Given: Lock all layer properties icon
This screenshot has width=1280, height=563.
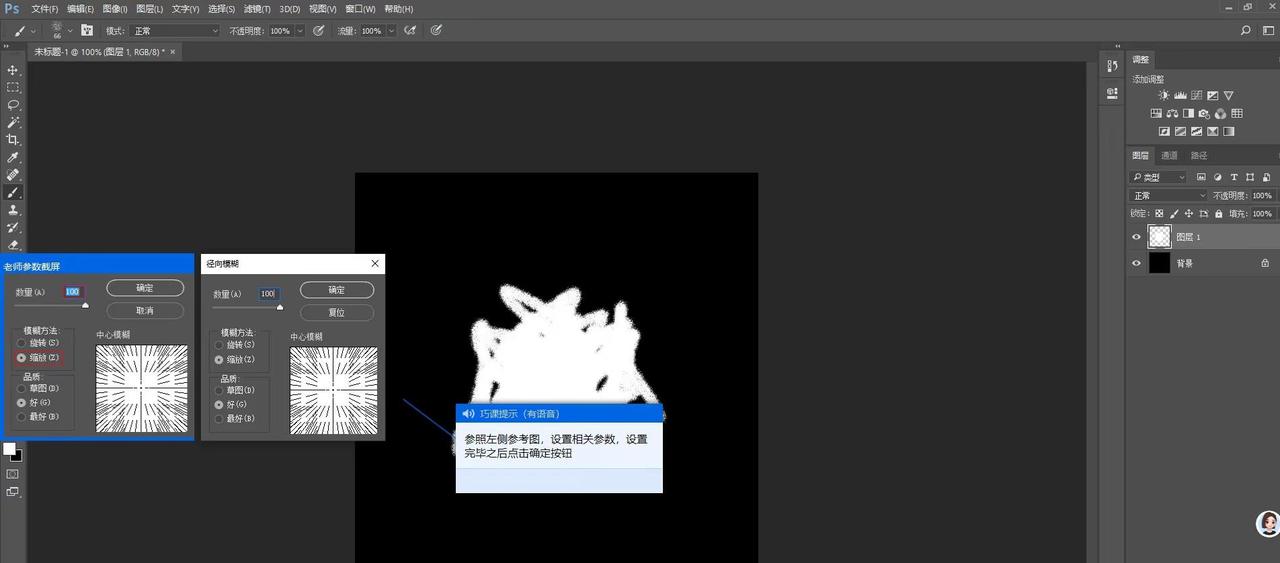Looking at the screenshot, I should coord(1218,214).
